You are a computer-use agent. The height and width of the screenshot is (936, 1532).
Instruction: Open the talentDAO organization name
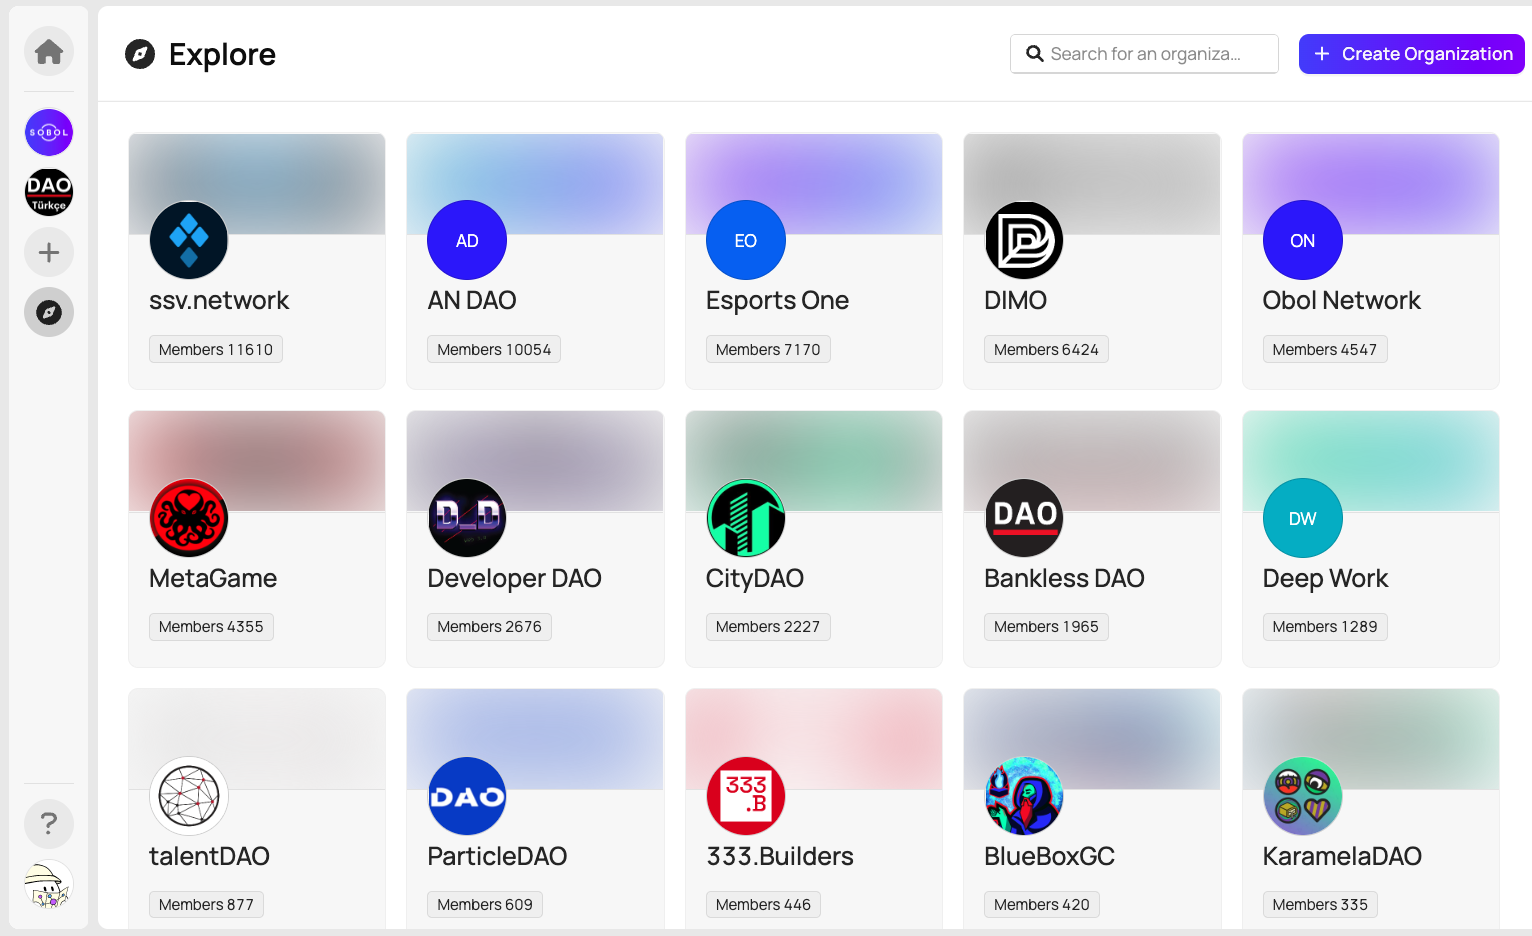click(209, 856)
